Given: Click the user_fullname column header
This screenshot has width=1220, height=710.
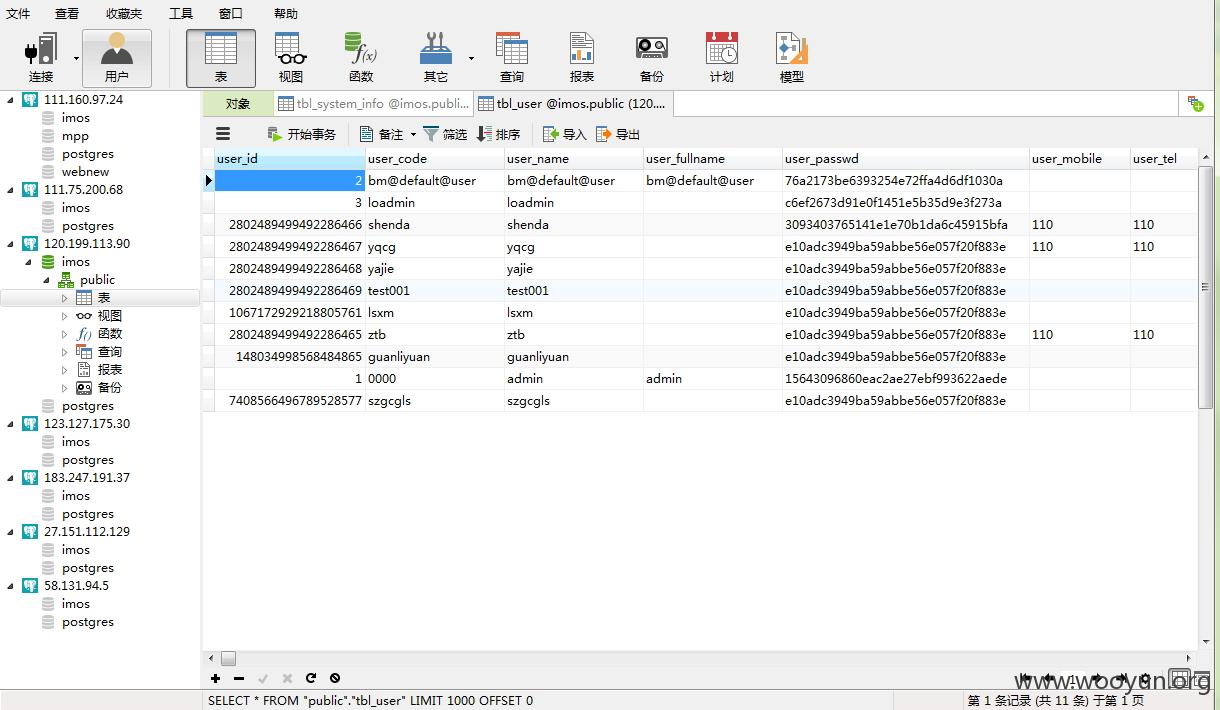Looking at the screenshot, I should (x=713, y=159).
